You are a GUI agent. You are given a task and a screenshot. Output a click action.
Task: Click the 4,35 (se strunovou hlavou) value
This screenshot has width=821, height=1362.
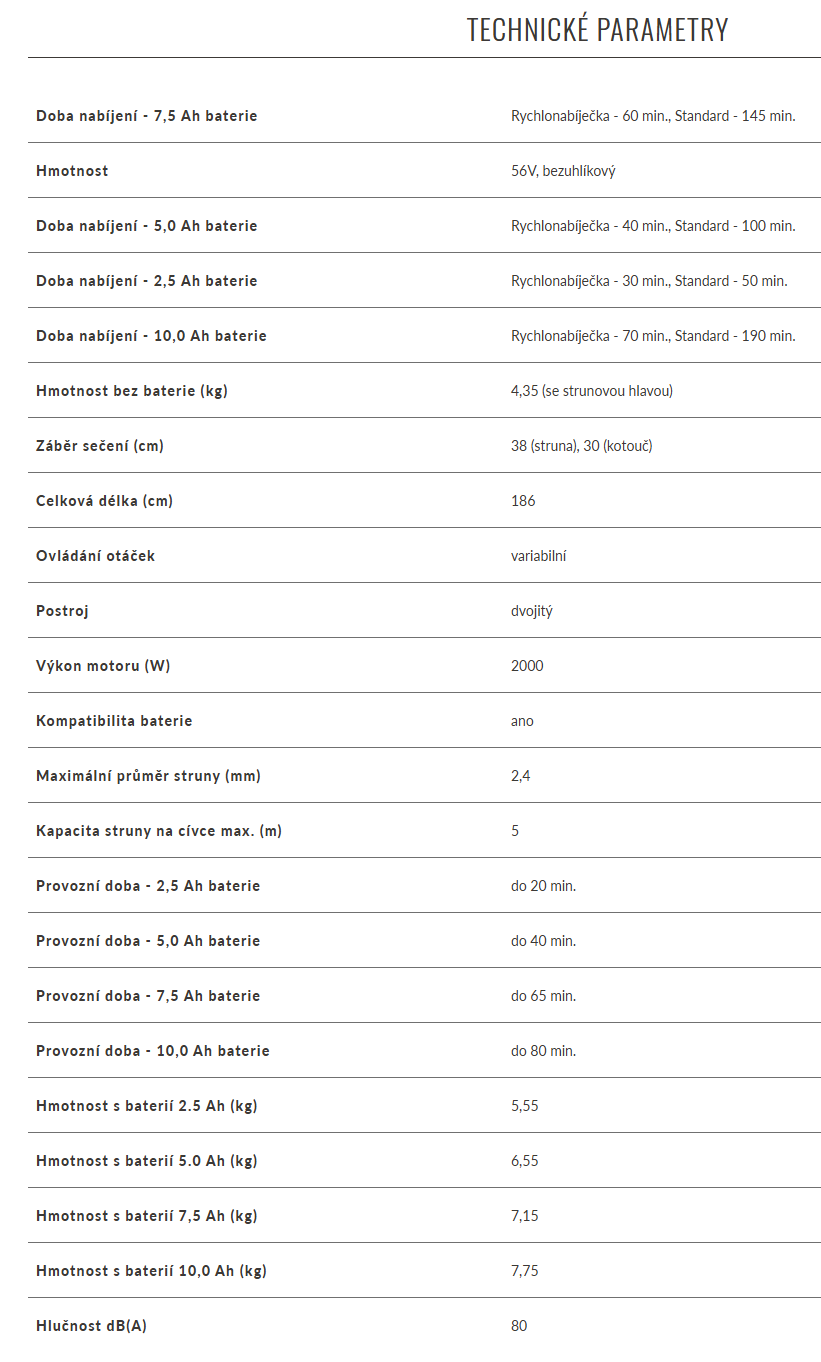coord(592,391)
